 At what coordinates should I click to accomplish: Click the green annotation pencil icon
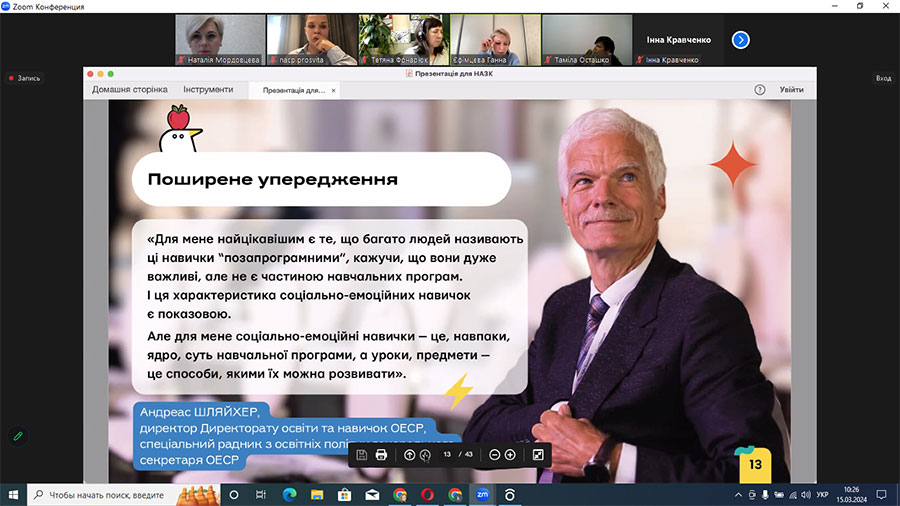point(17,436)
